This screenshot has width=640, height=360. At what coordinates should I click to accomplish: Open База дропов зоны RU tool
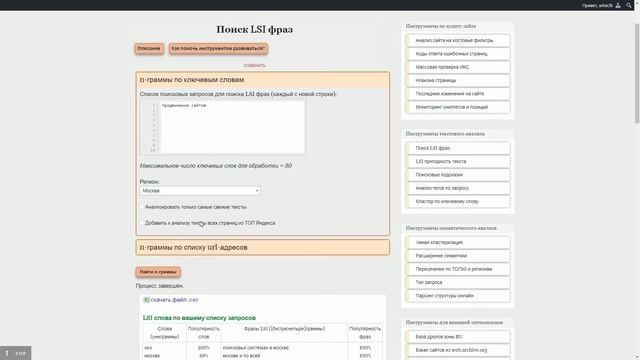point(458,337)
